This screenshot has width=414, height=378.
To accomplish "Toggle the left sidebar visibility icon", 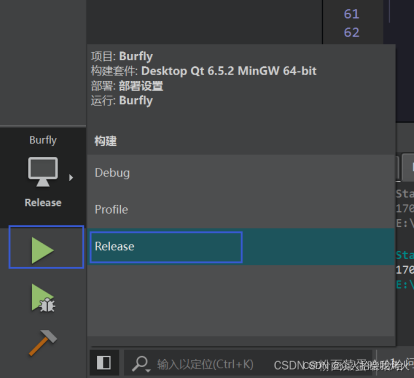I will [x=104, y=363].
